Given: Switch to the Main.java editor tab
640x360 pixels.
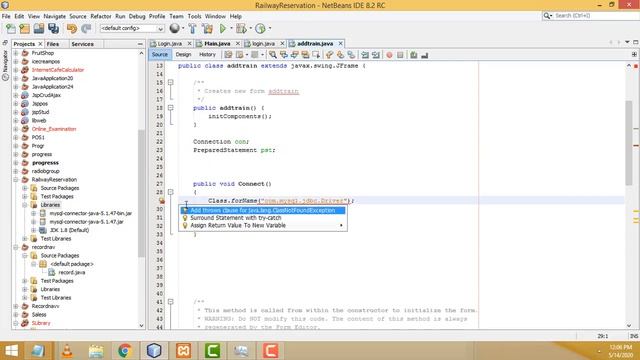Looking at the screenshot, I should click(217, 44).
